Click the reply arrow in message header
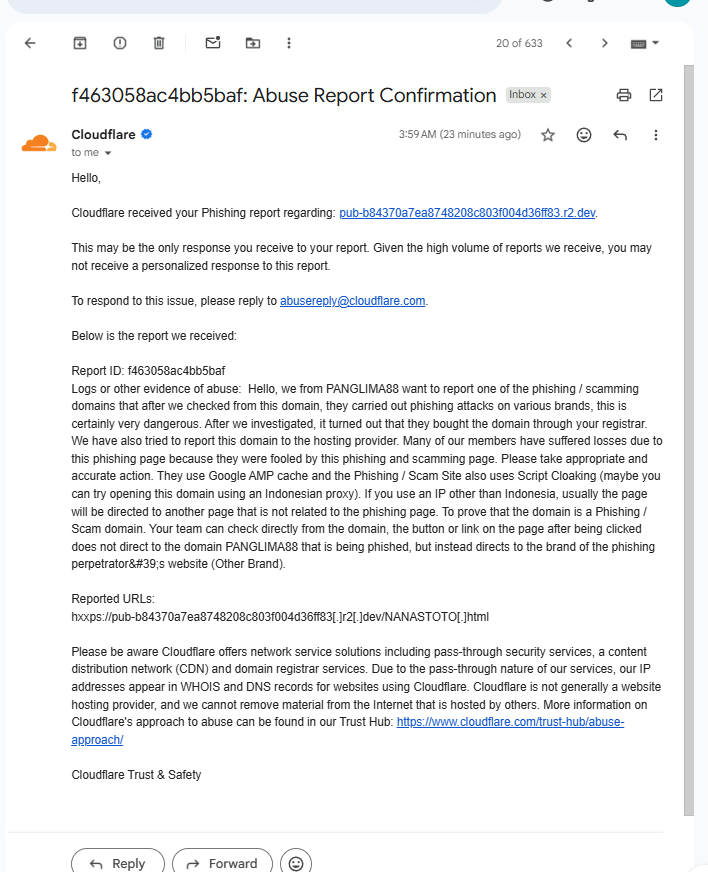Screen dimensions: 708x872 (x=620, y=135)
